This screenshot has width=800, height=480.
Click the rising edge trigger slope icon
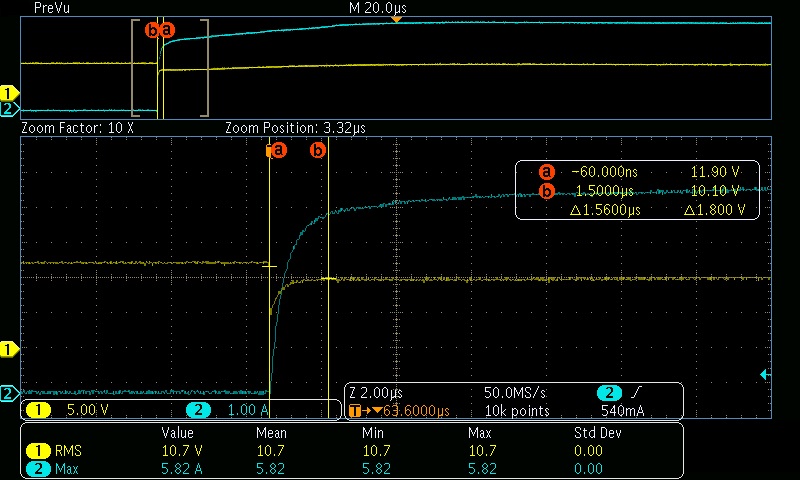click(636, 392)
